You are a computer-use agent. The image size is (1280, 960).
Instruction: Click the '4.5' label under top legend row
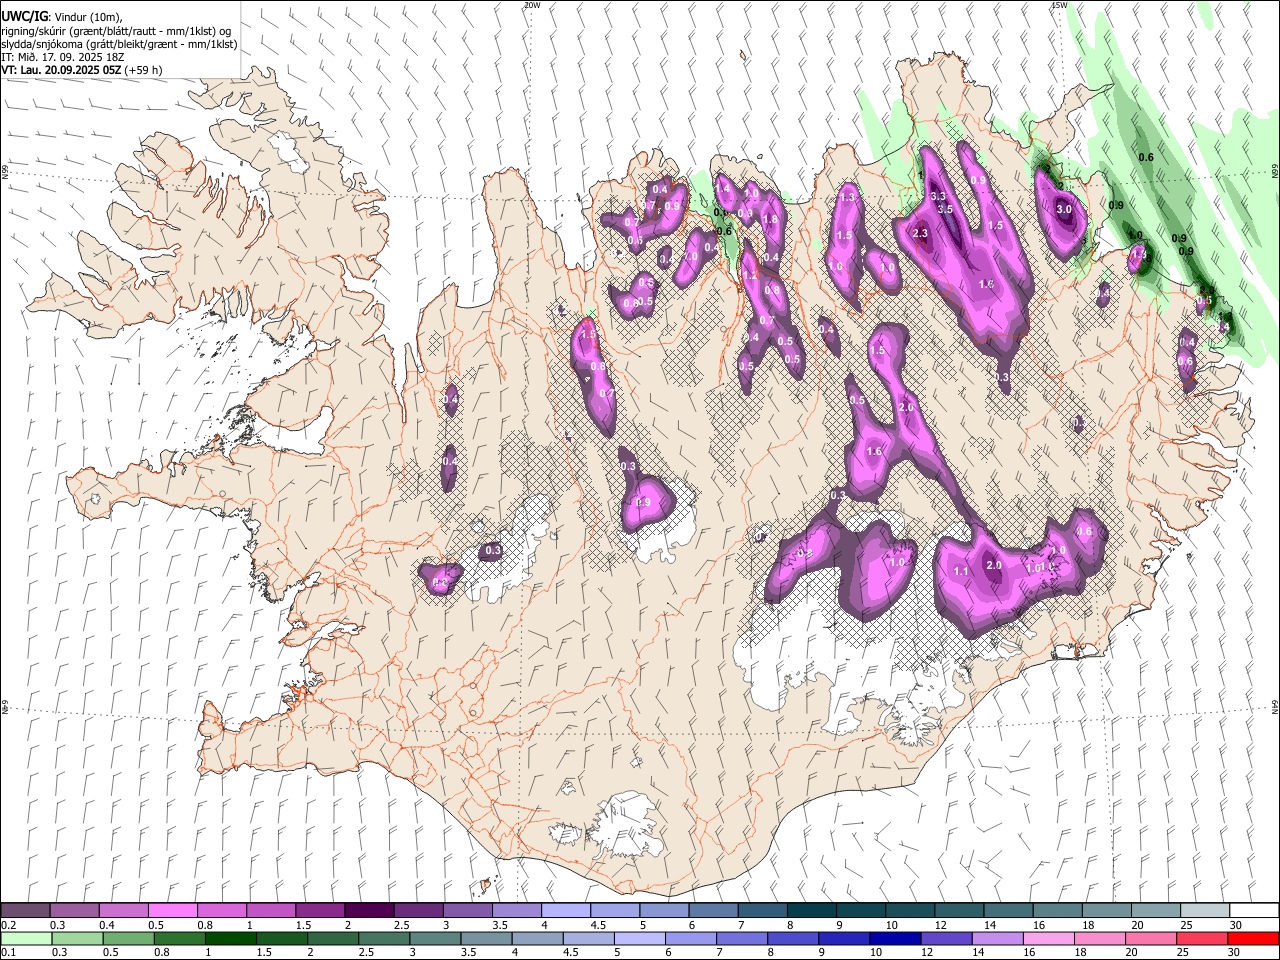click(x=599, y=925)
